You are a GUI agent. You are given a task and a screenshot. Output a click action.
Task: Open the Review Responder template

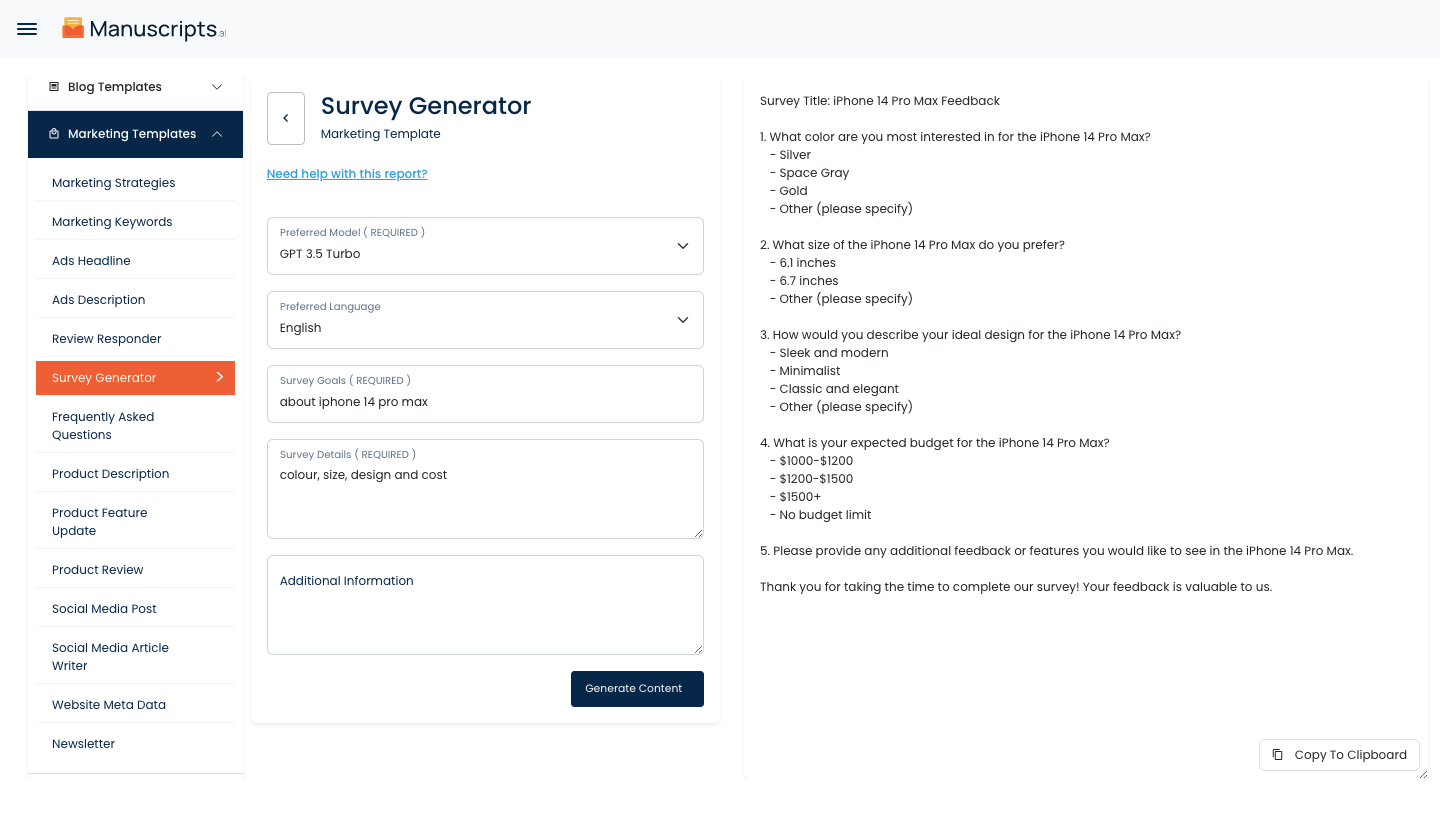click(106, 339)
